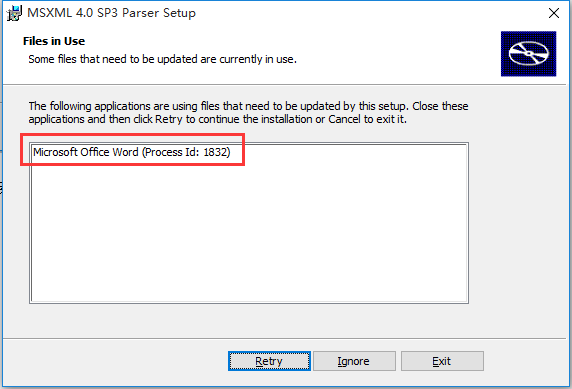Image resolution: width=572 pixels, height=389 pixels.
Task: Close the MSXML Parser Setup dialog
Action: pyautogui.click(x=554, y=13)
